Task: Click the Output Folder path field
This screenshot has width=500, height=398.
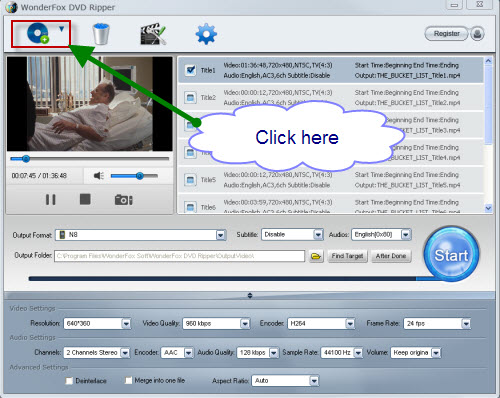Action: tap(179, 256)
